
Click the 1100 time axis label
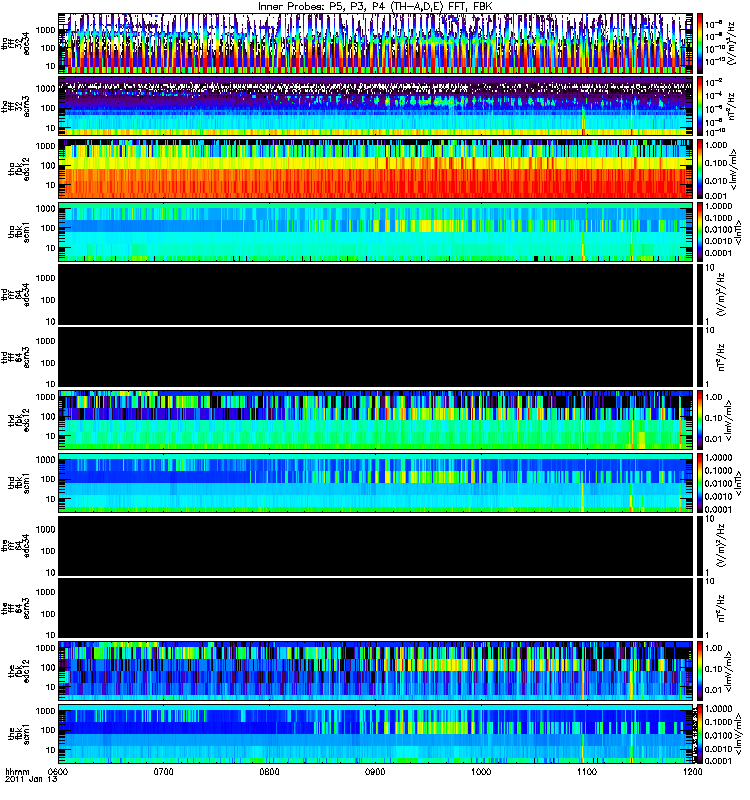(x=587, y=771)
